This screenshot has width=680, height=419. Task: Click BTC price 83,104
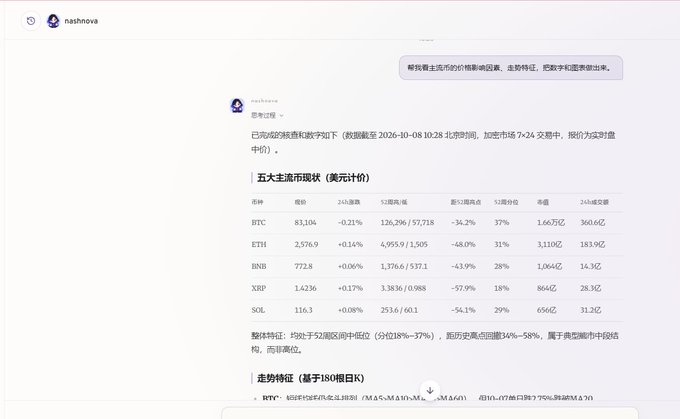[x=305, y=223]
